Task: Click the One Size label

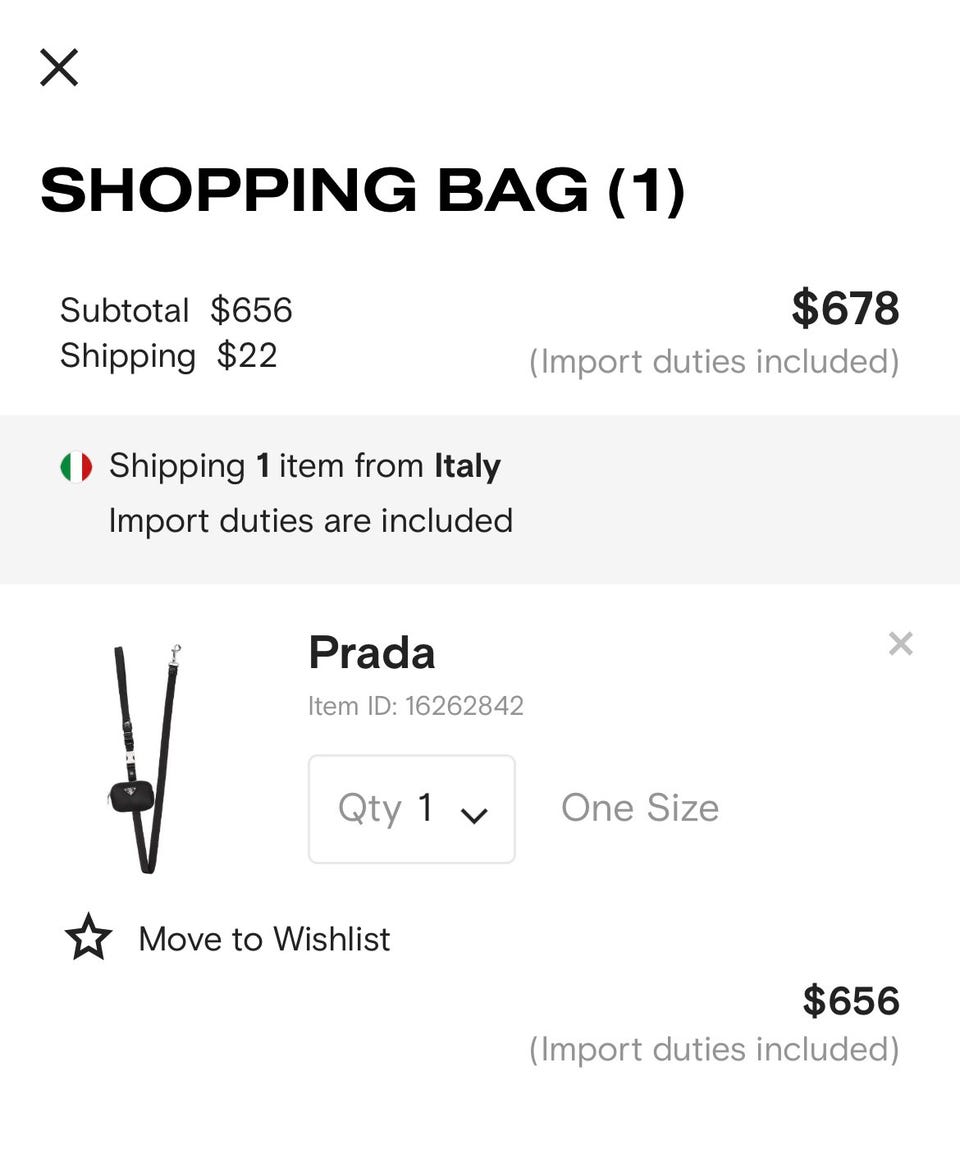Action: pos(640,808)
